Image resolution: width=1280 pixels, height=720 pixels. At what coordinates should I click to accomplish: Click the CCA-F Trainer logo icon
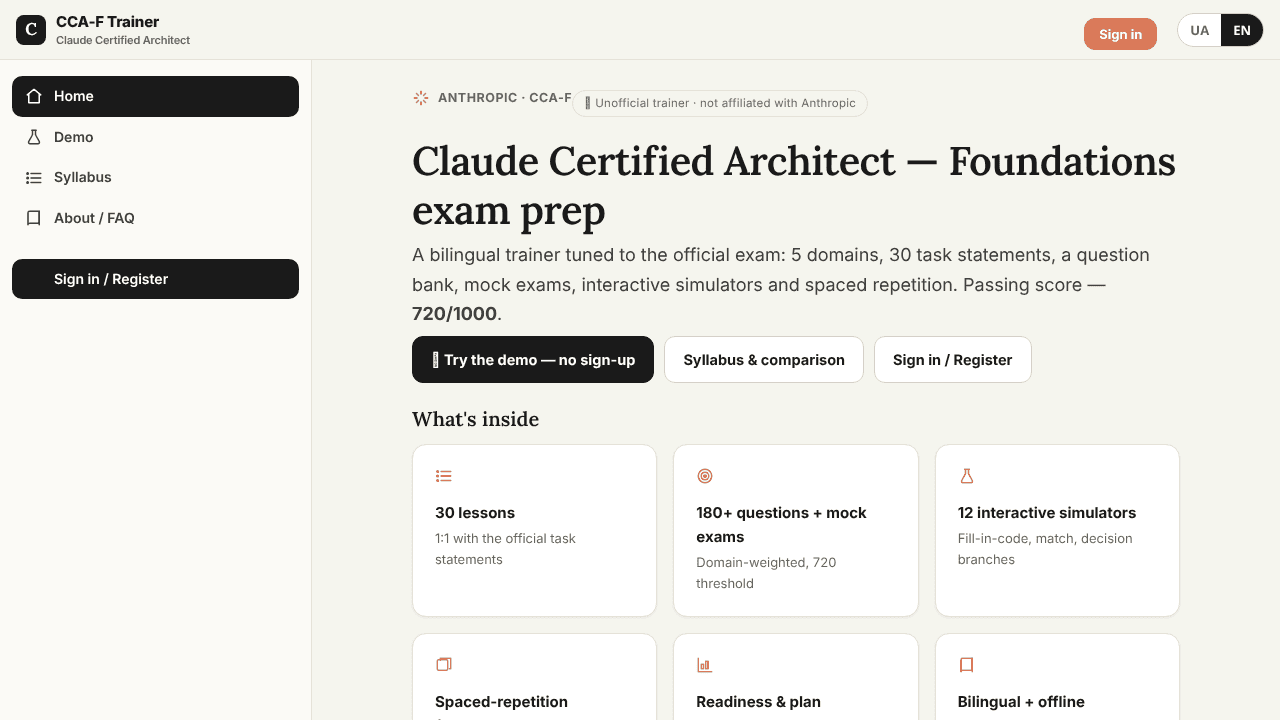tap(31, 30)
